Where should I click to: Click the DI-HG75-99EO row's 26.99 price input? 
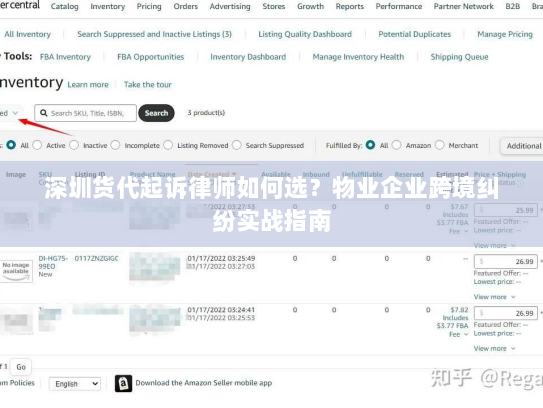(506, 261)
